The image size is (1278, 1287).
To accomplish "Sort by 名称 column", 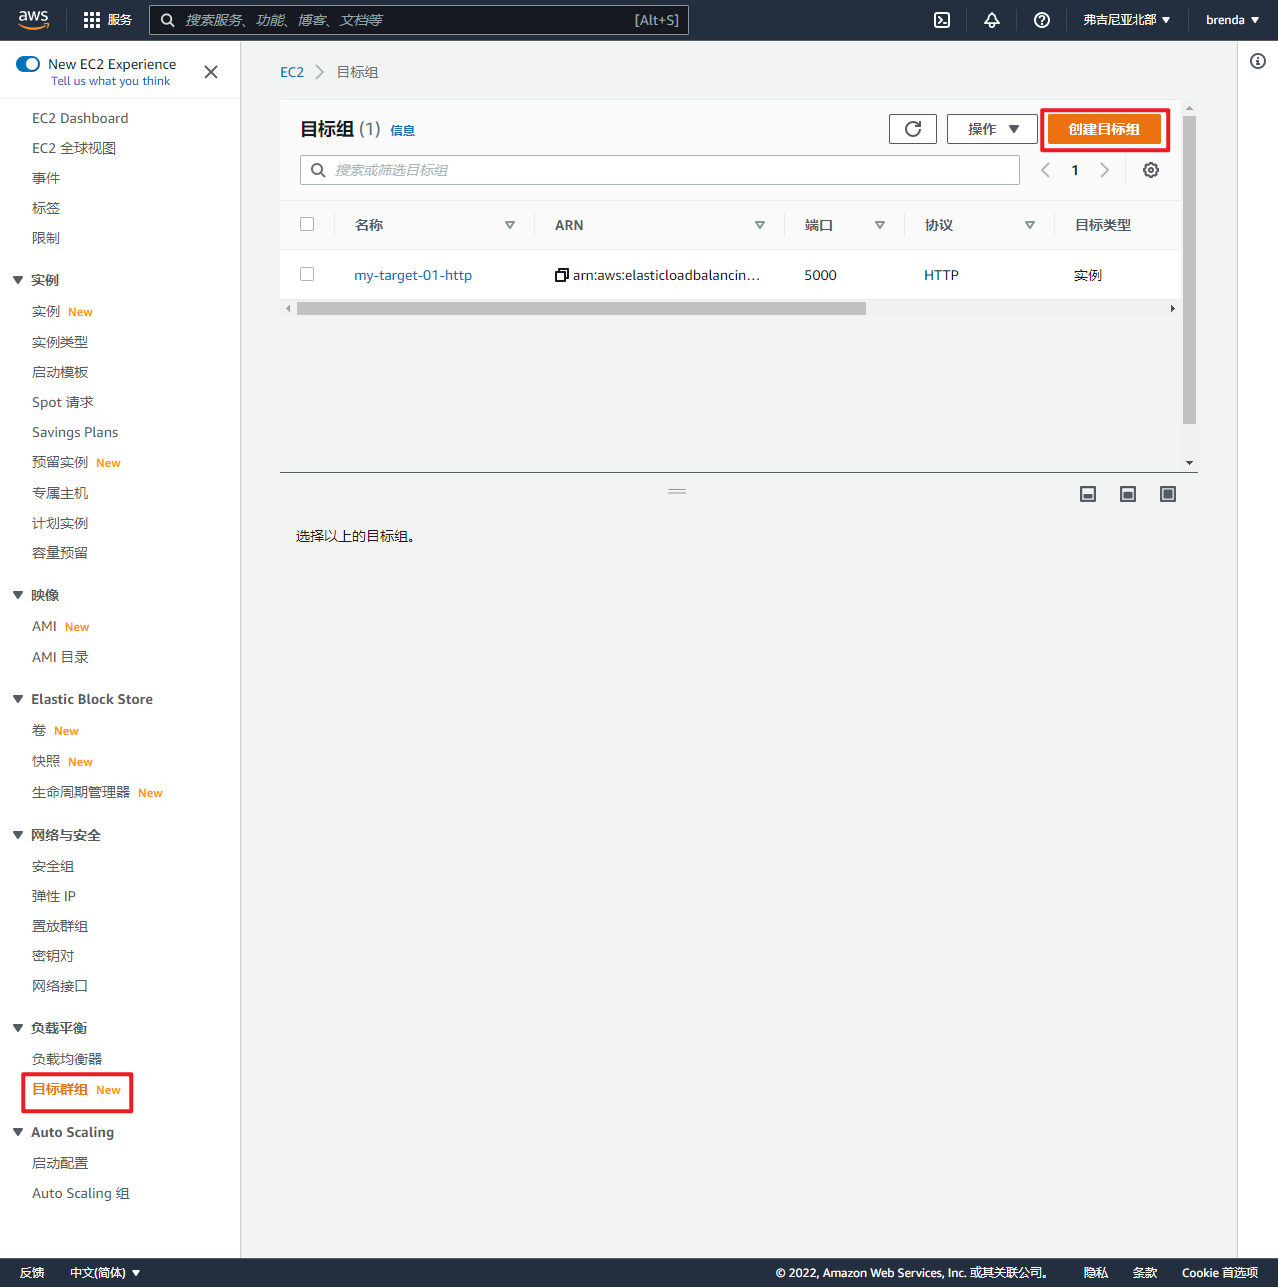I will pyautogui.click(x=510, y=225).
